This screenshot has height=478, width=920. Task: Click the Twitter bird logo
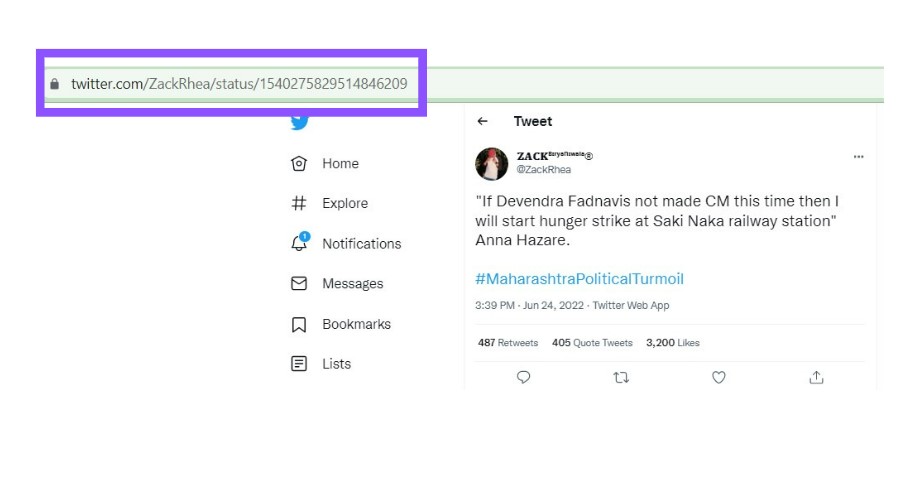pos(299,122)
